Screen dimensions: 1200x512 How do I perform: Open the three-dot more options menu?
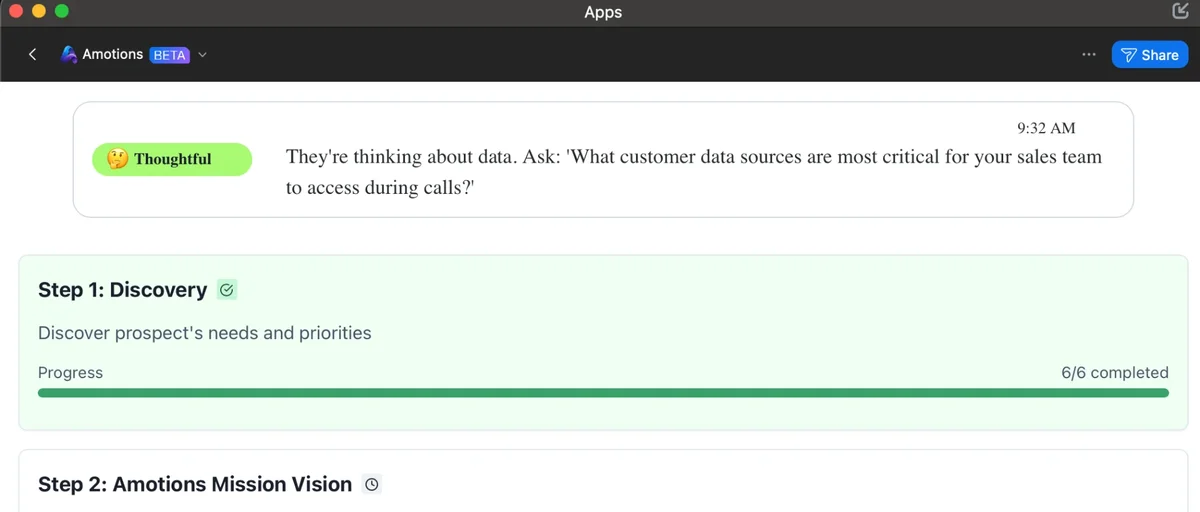coord(1089,55)
